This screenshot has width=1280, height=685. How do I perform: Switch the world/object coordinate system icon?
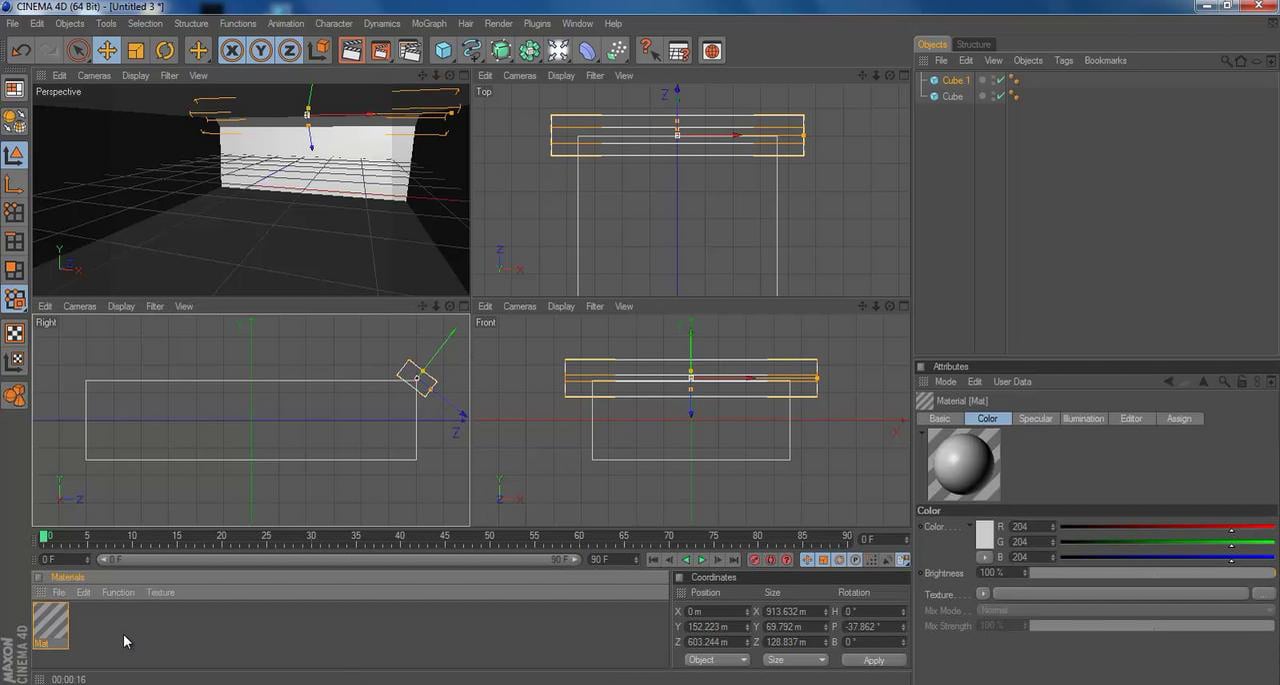[319, 50]
